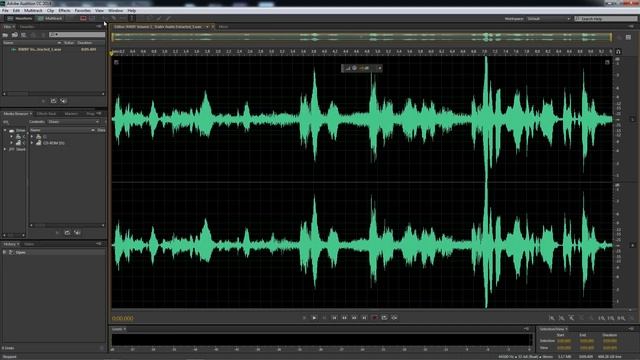Open the Window menu
Image resolution: width=640 pixels, height=360 pixels.
pyautogui.click(x=116, y=11)
